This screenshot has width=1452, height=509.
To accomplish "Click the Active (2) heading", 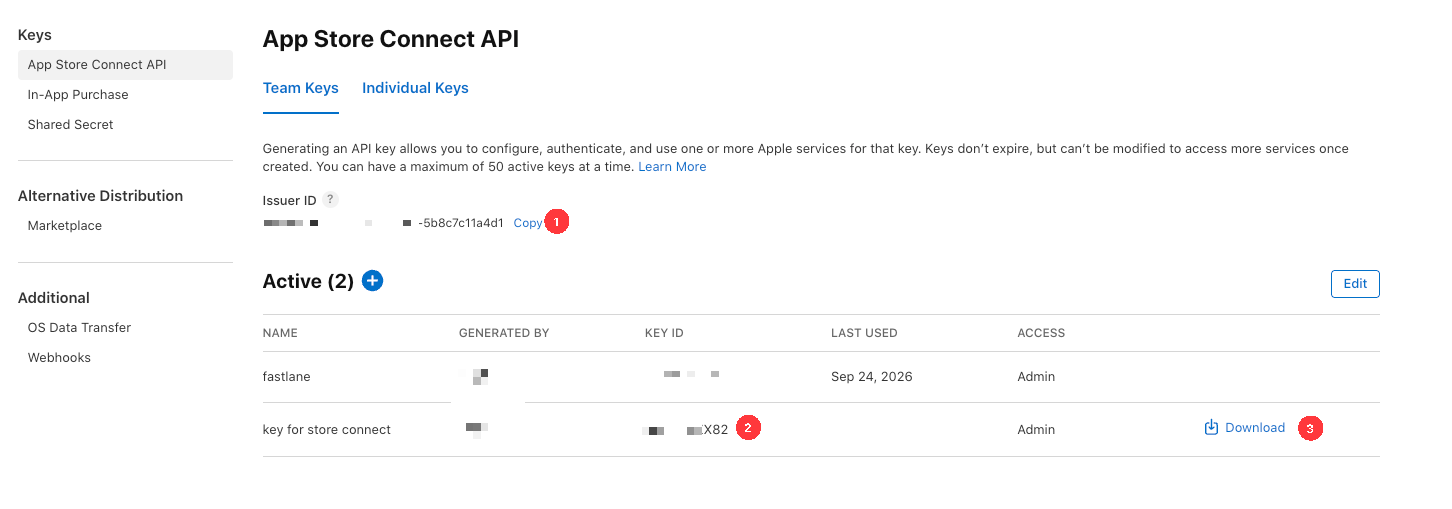I will point(308,282).
